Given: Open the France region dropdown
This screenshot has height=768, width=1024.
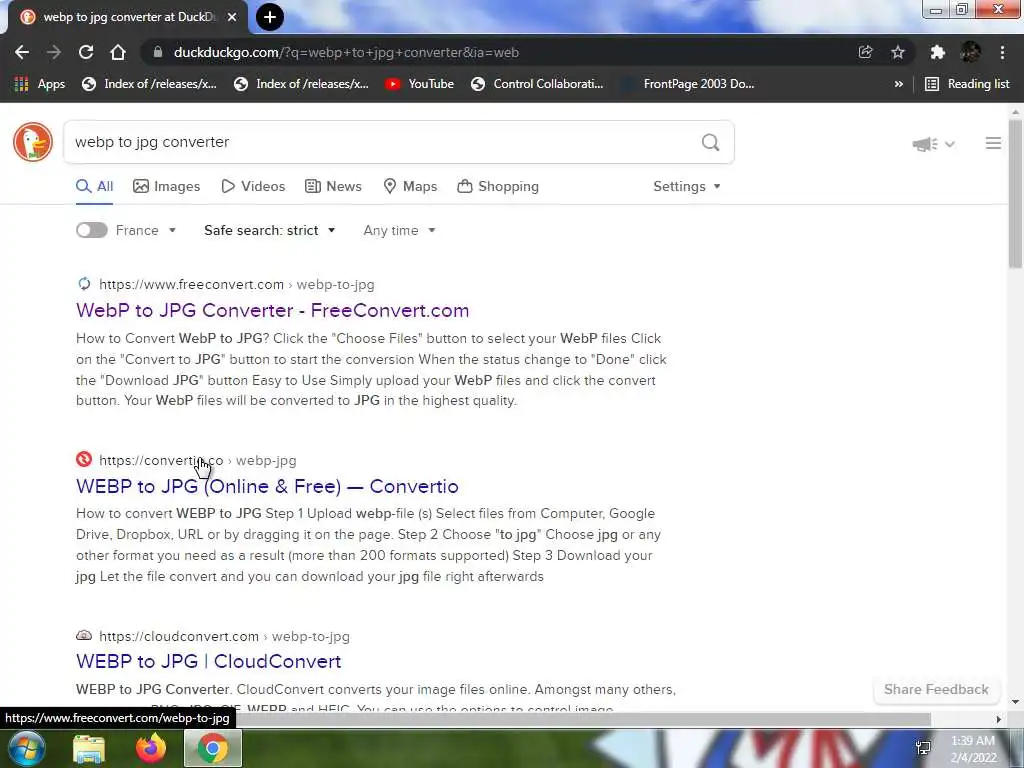Looking at the screenshot, I should (146, 230).
